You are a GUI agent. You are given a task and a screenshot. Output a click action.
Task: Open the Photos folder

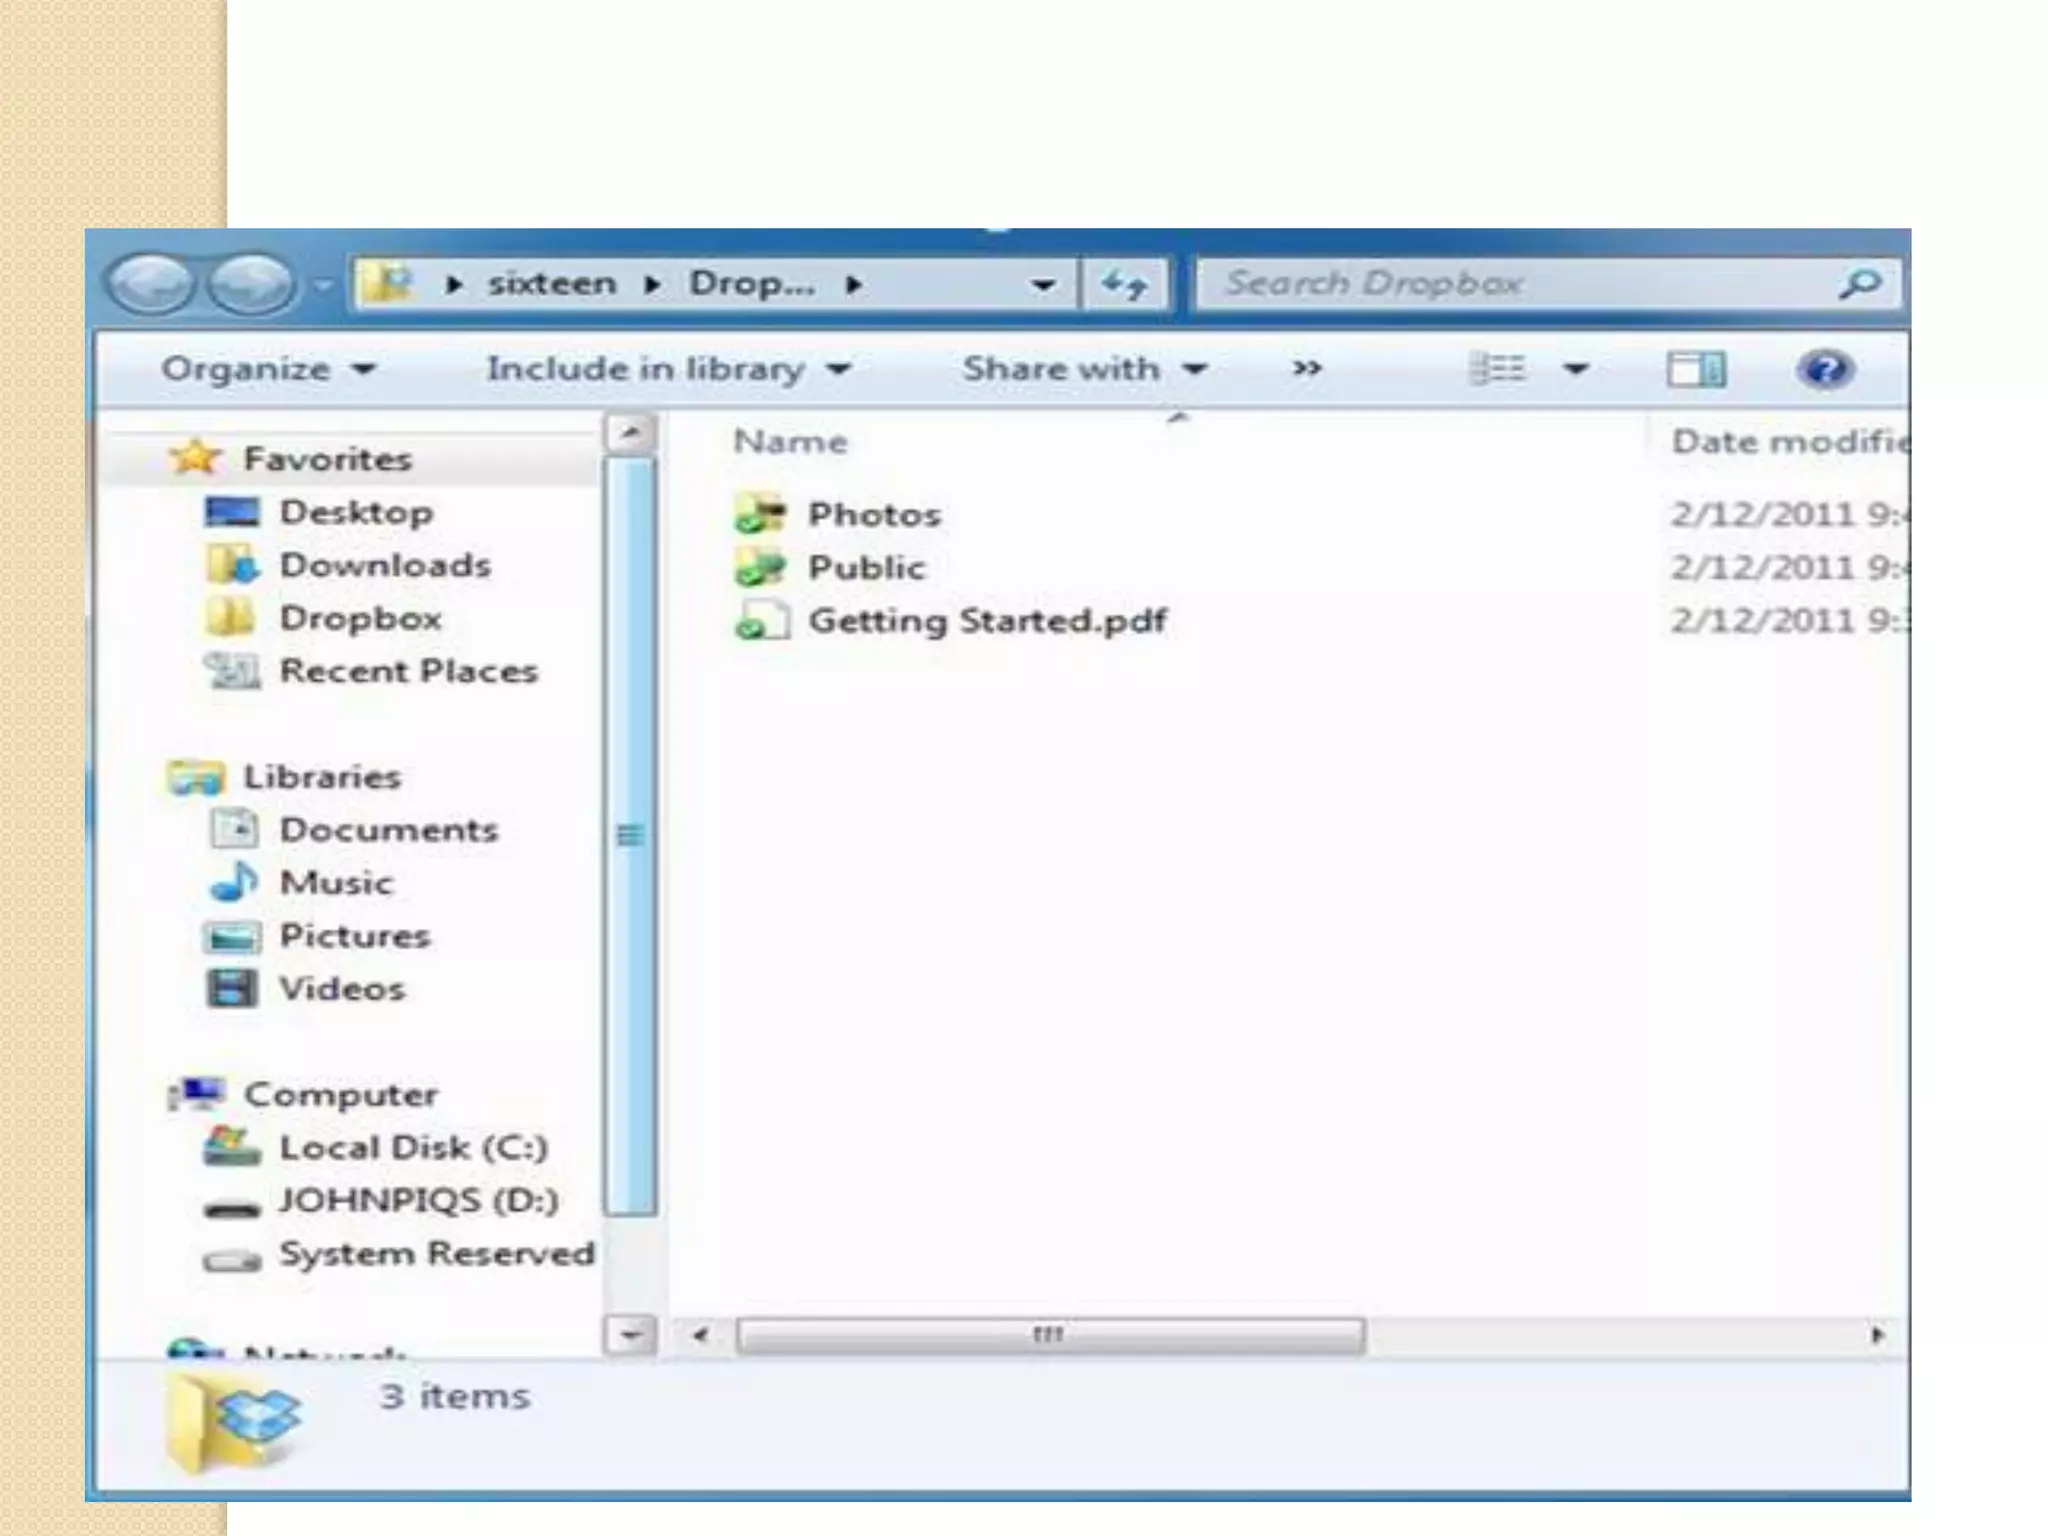click(x=873, y=514)
